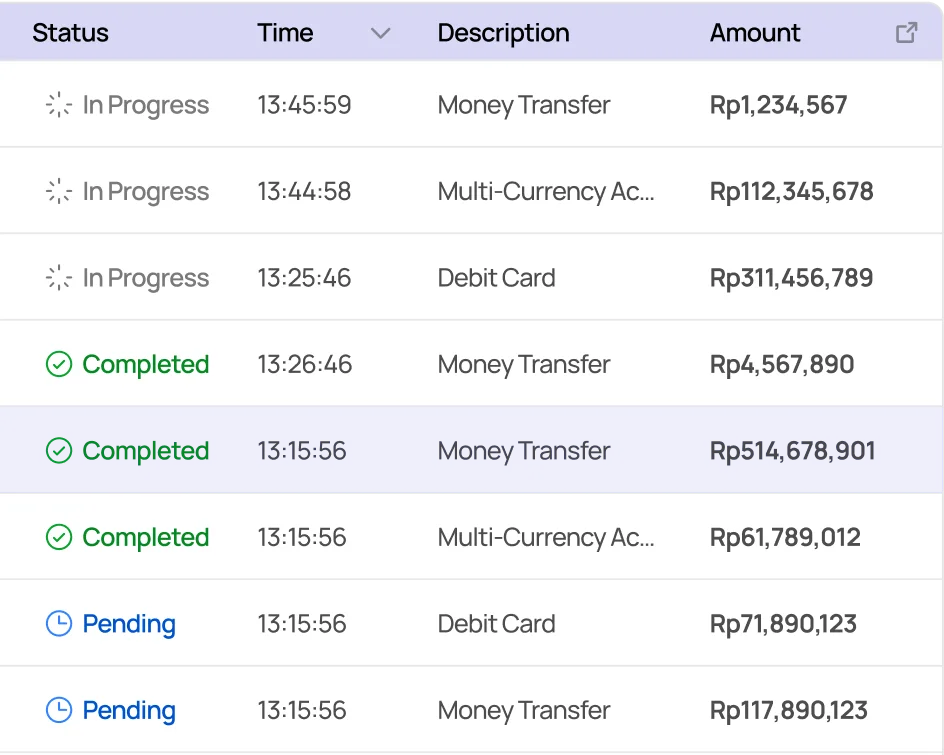Screen dimensions: 944x755
Task: Click the Amount column header
Action: click(755, 33)
